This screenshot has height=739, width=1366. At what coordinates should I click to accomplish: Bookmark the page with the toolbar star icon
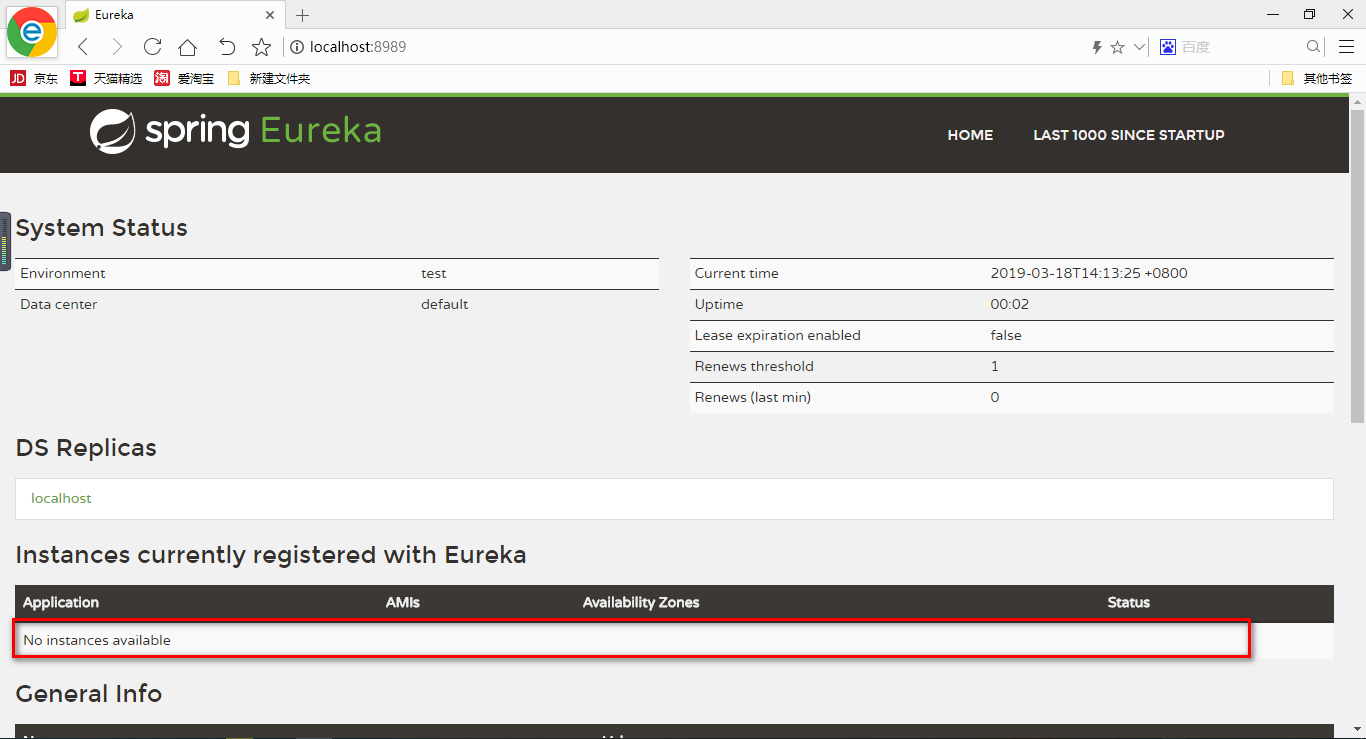(261, 47)
